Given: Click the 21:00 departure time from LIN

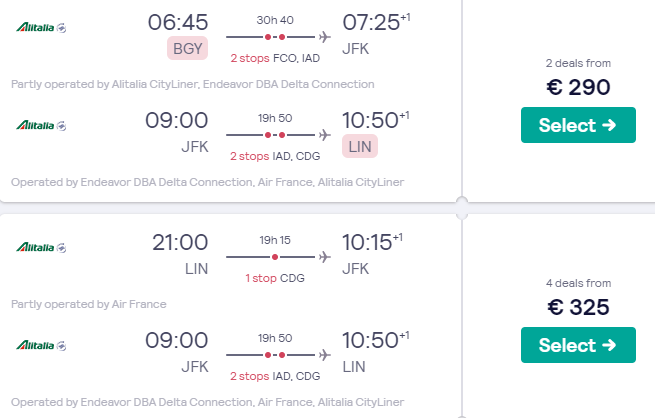Looking at the screenshot, I should pyautogui.click(x=180, y=243).
